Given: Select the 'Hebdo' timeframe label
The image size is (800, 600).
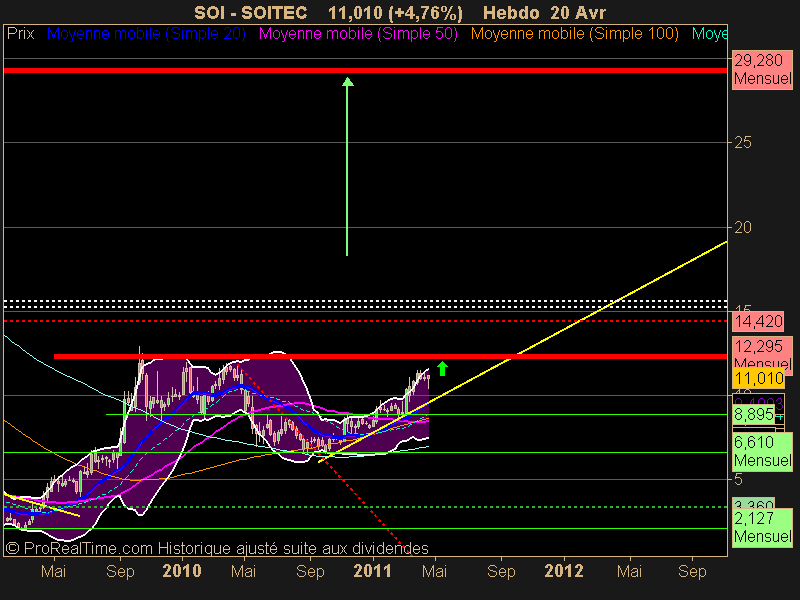Looking at the screenshot, I should click(511, 13).
